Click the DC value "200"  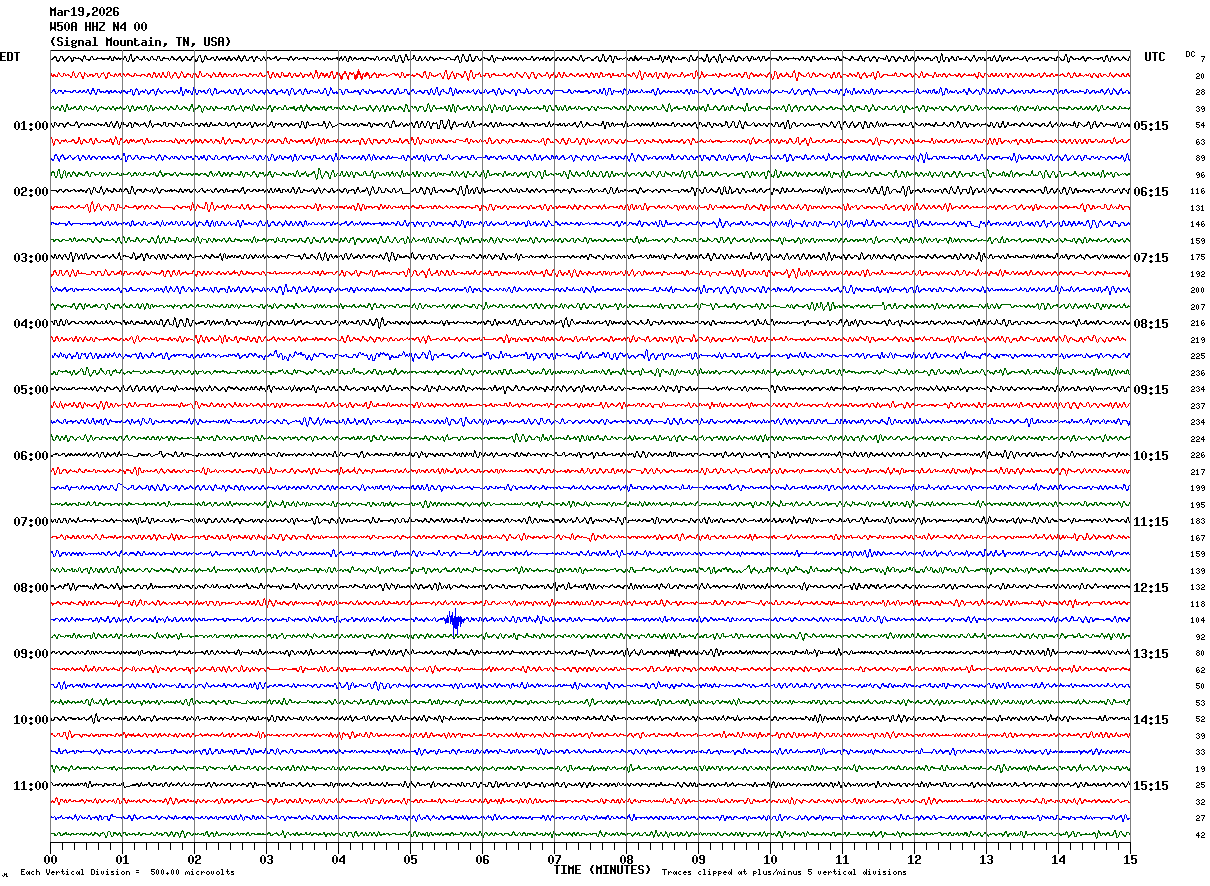coord(1198,291)
